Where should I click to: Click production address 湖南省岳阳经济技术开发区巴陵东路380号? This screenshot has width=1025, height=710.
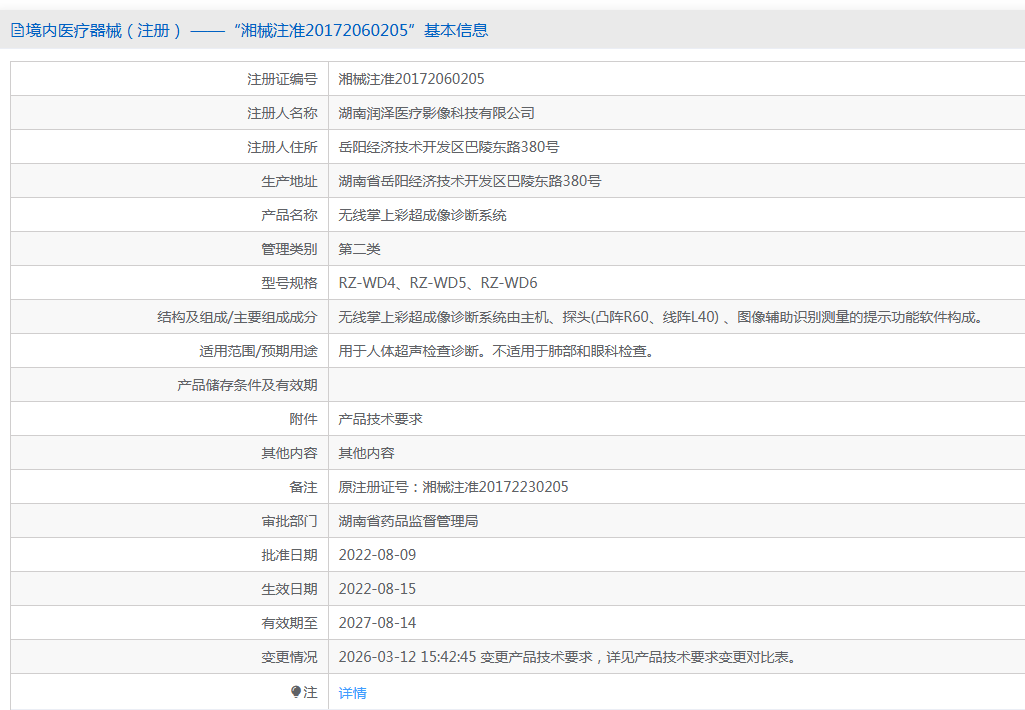(x=469, y=181)
